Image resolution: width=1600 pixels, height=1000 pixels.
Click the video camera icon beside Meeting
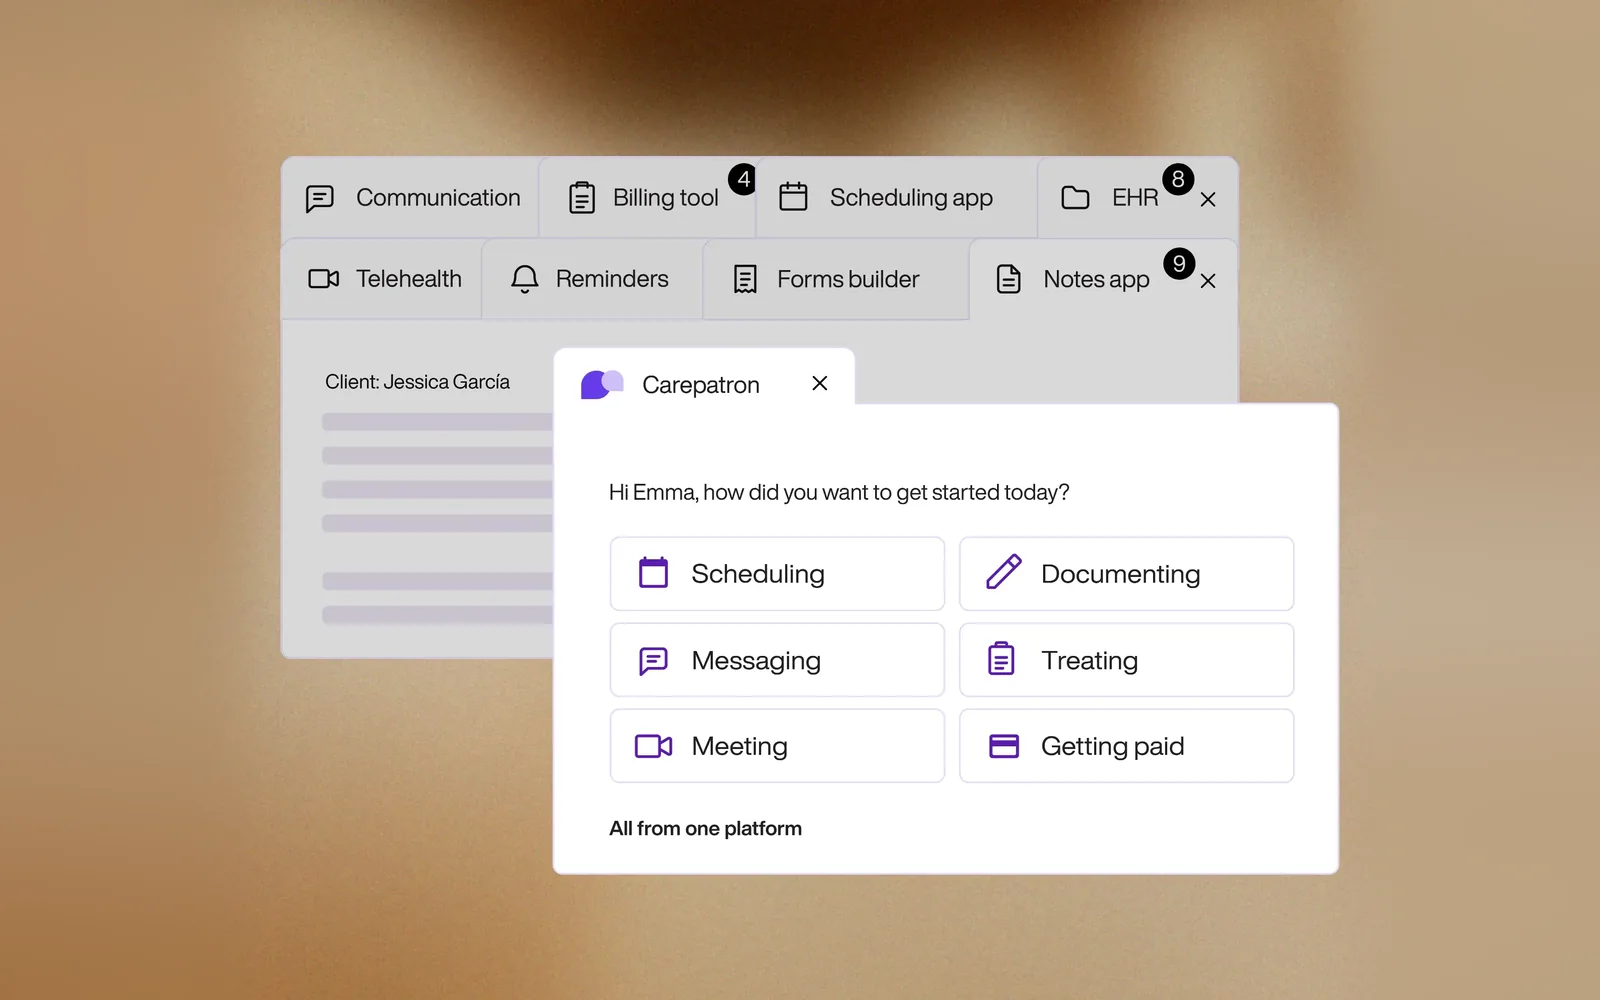[x=654, y=746]
